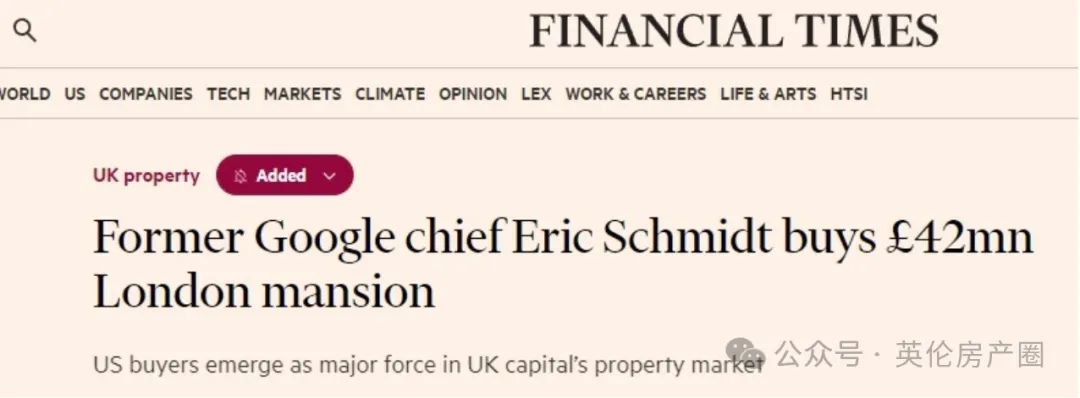The width and height of the screenshot is (1080, 398).
Task: Navigate to the Climate section
Action: pyautogui.click(x=390, y=94)
